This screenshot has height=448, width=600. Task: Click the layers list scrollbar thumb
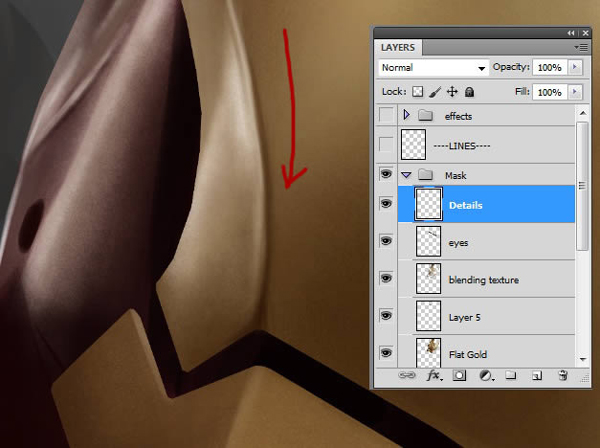(582, 186)
